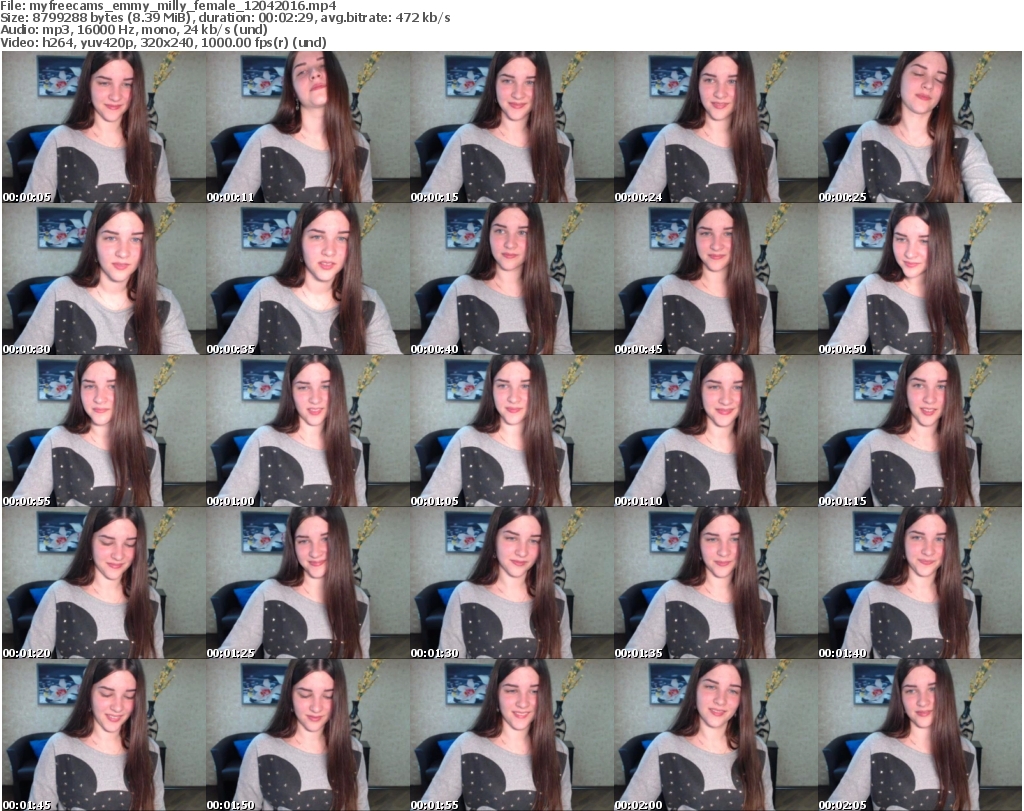This screenshot has width=1024, height=811.
Task: Click the frame at 00:01:05
Action: pyautogui.click(x=511, y=431)
